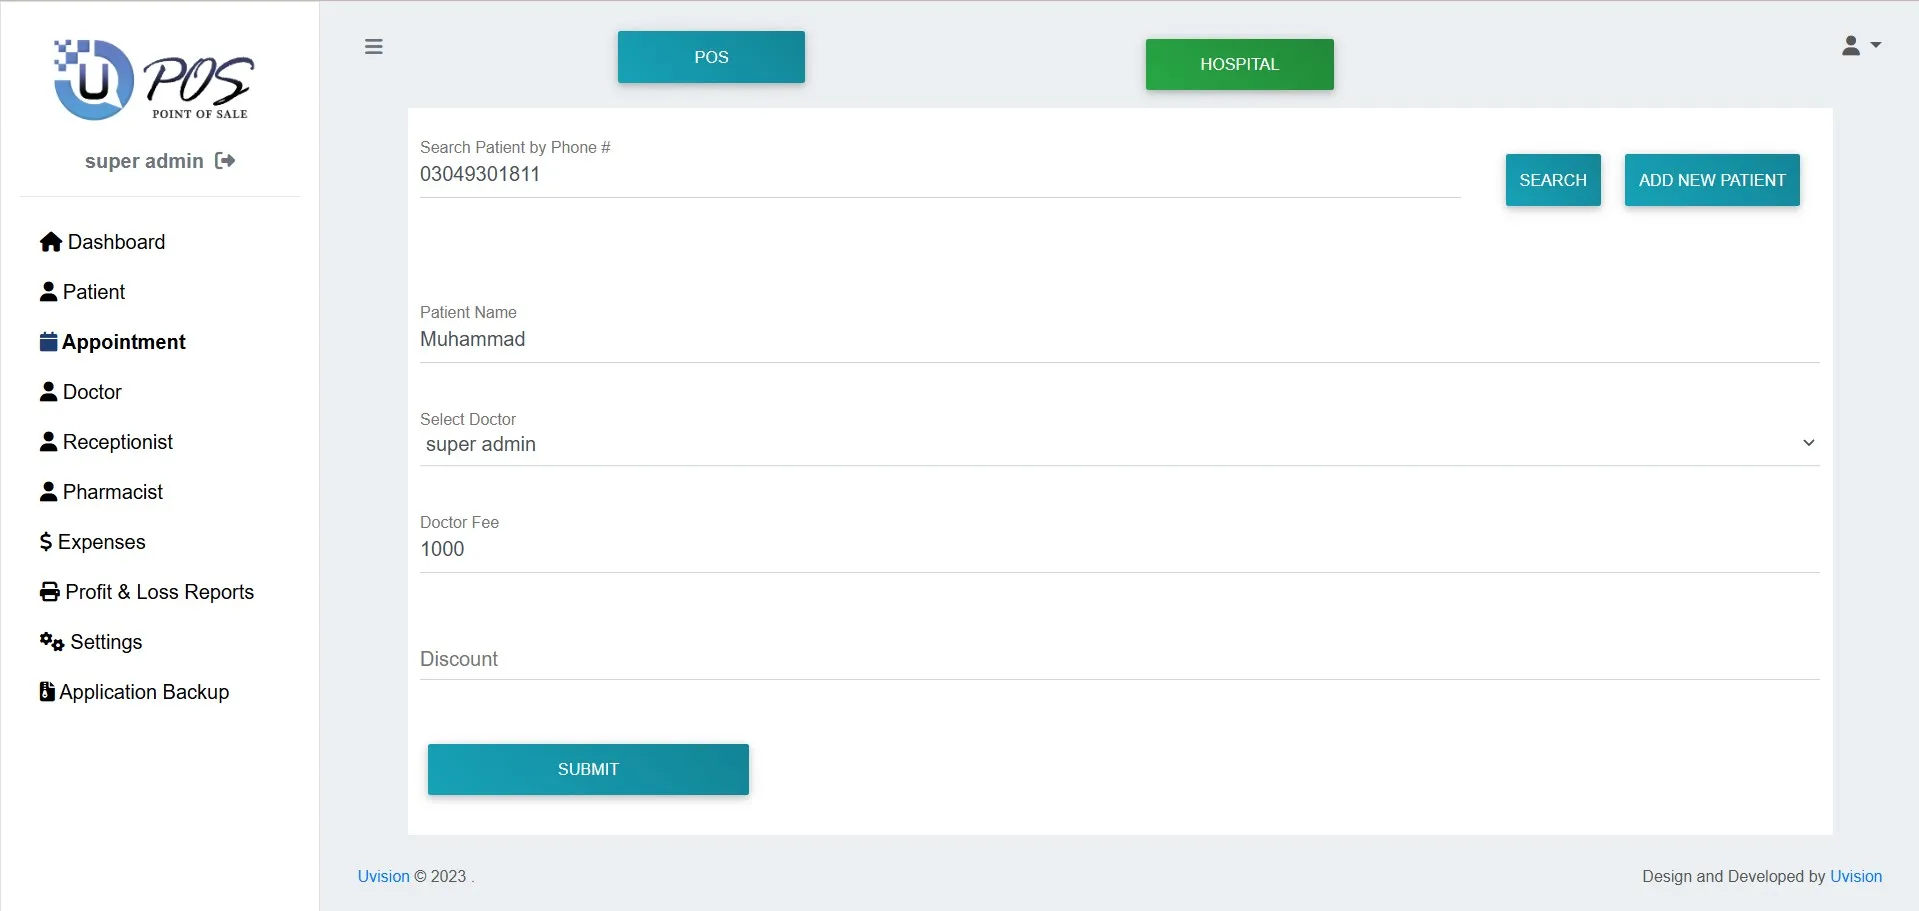Click the UPOS Point of Sale logo
The width and height of the screenshot is (1919, 911).
[x=154, y=81]
